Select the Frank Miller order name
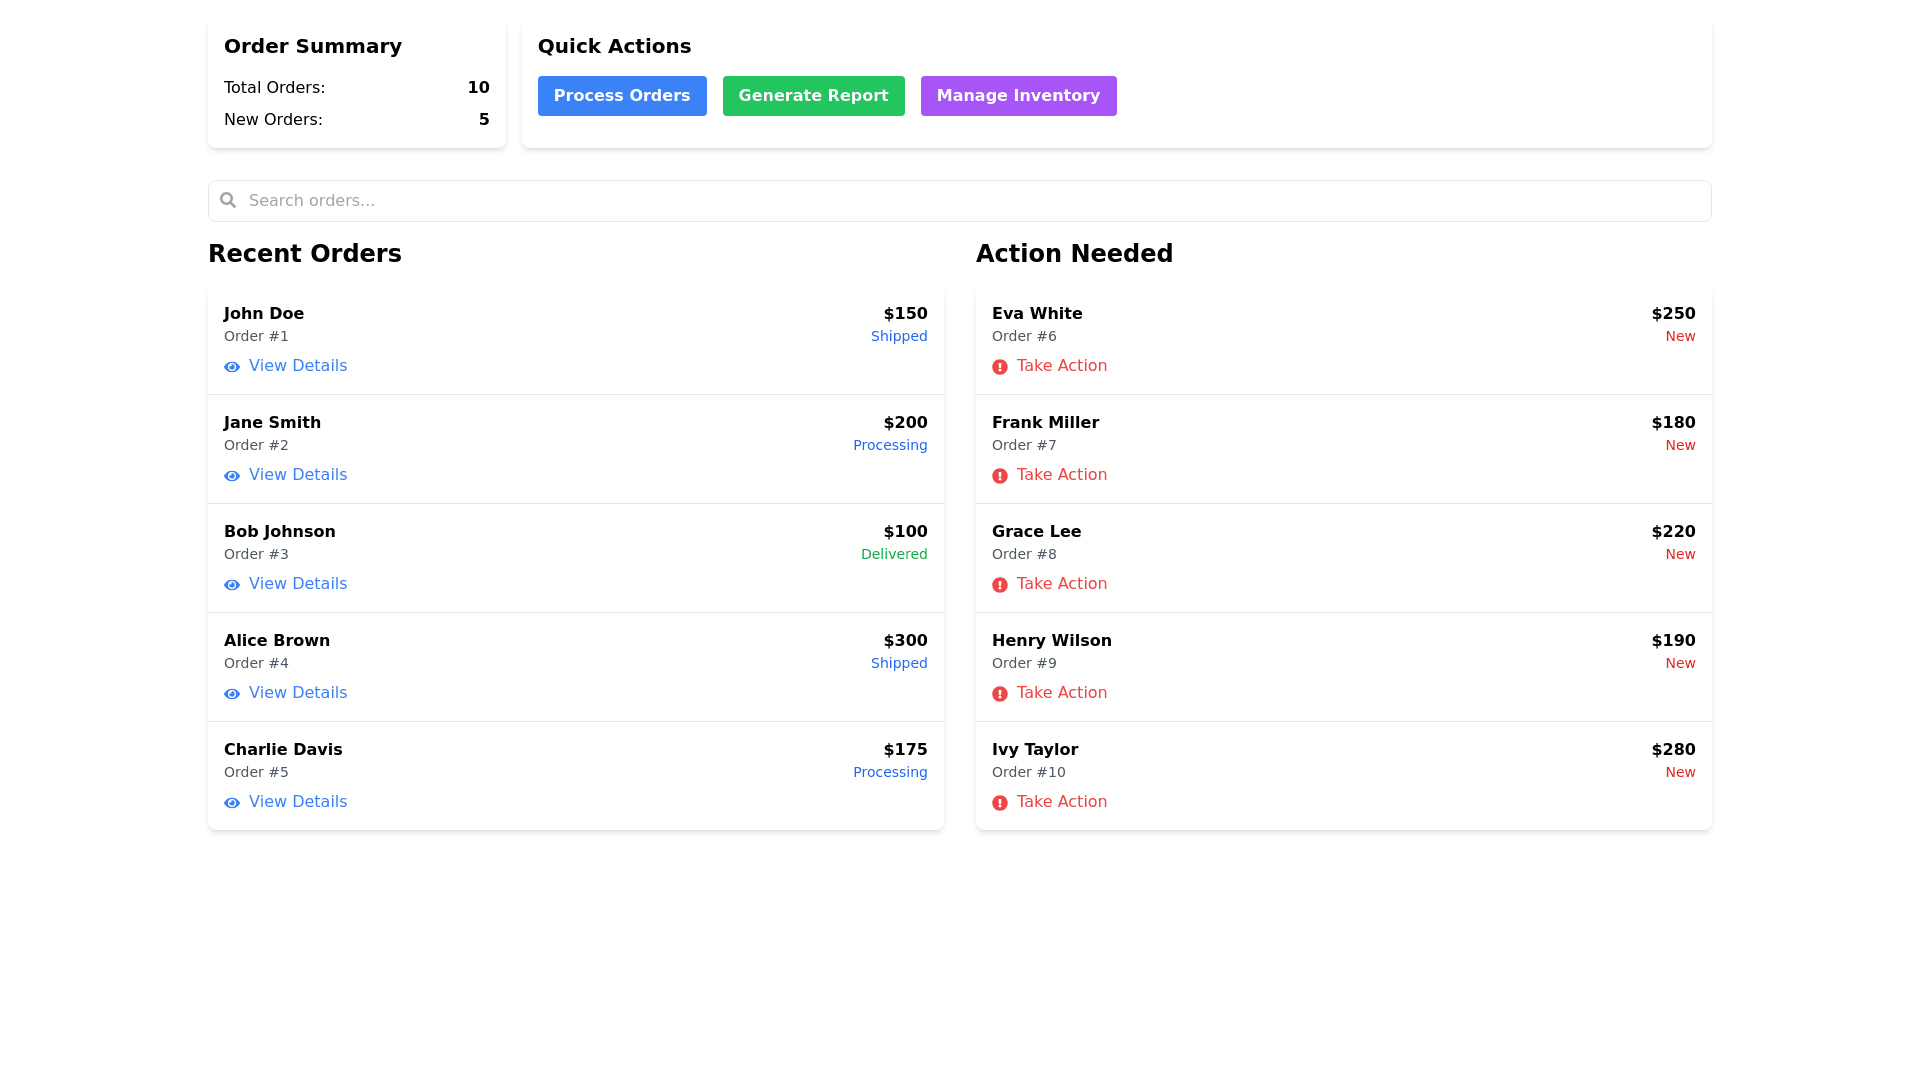Screen dimensions: 1920x1080 point(1045,423)
